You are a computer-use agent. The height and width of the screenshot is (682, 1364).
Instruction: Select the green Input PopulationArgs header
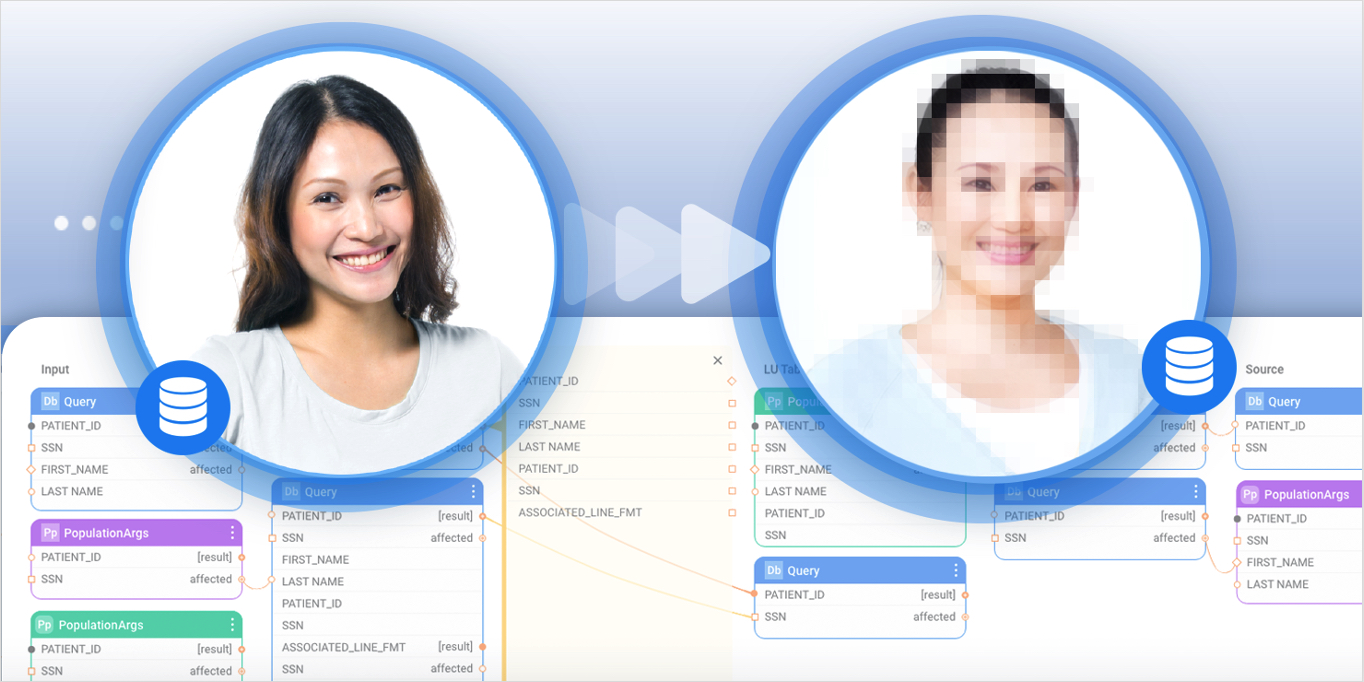(x=136, y=625)
